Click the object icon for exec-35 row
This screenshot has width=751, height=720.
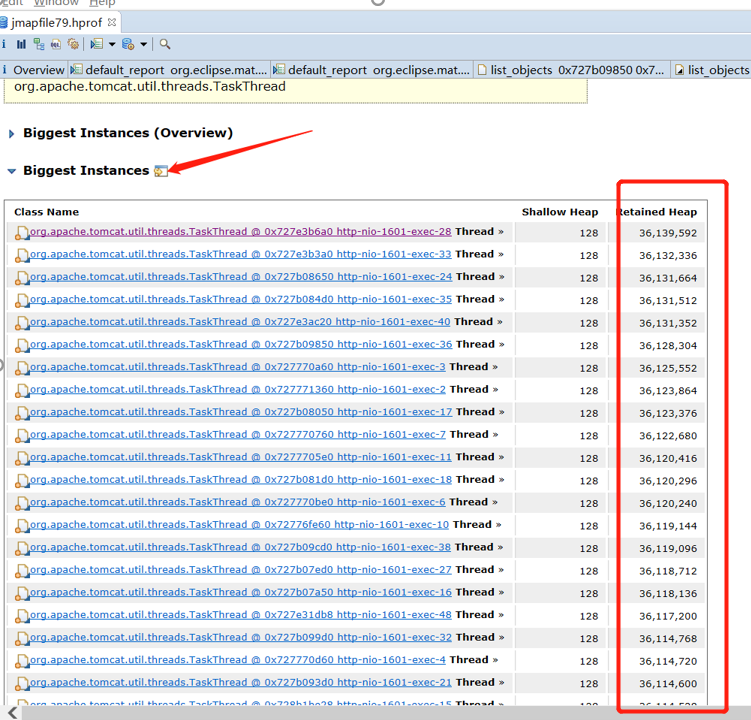tap(21, 300)
